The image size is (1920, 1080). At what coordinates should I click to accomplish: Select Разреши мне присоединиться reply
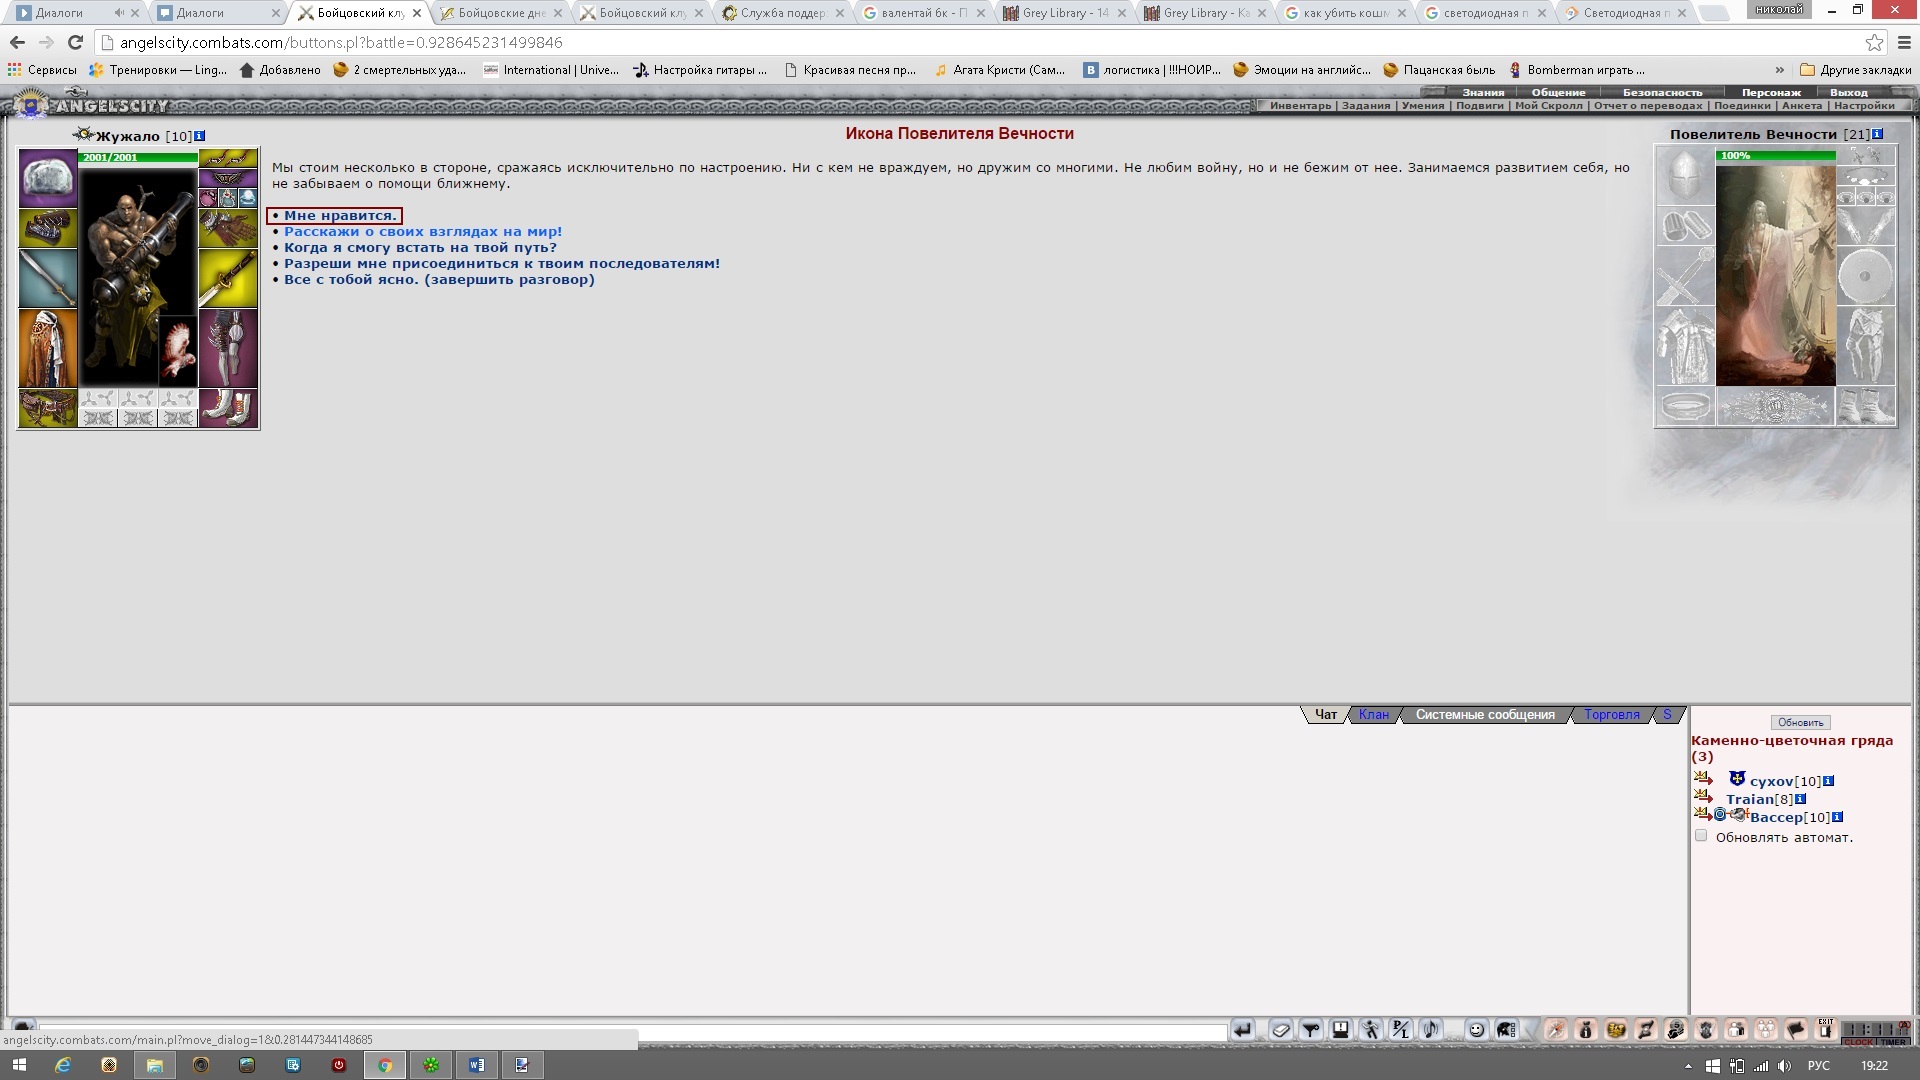[x=502, y=263]
